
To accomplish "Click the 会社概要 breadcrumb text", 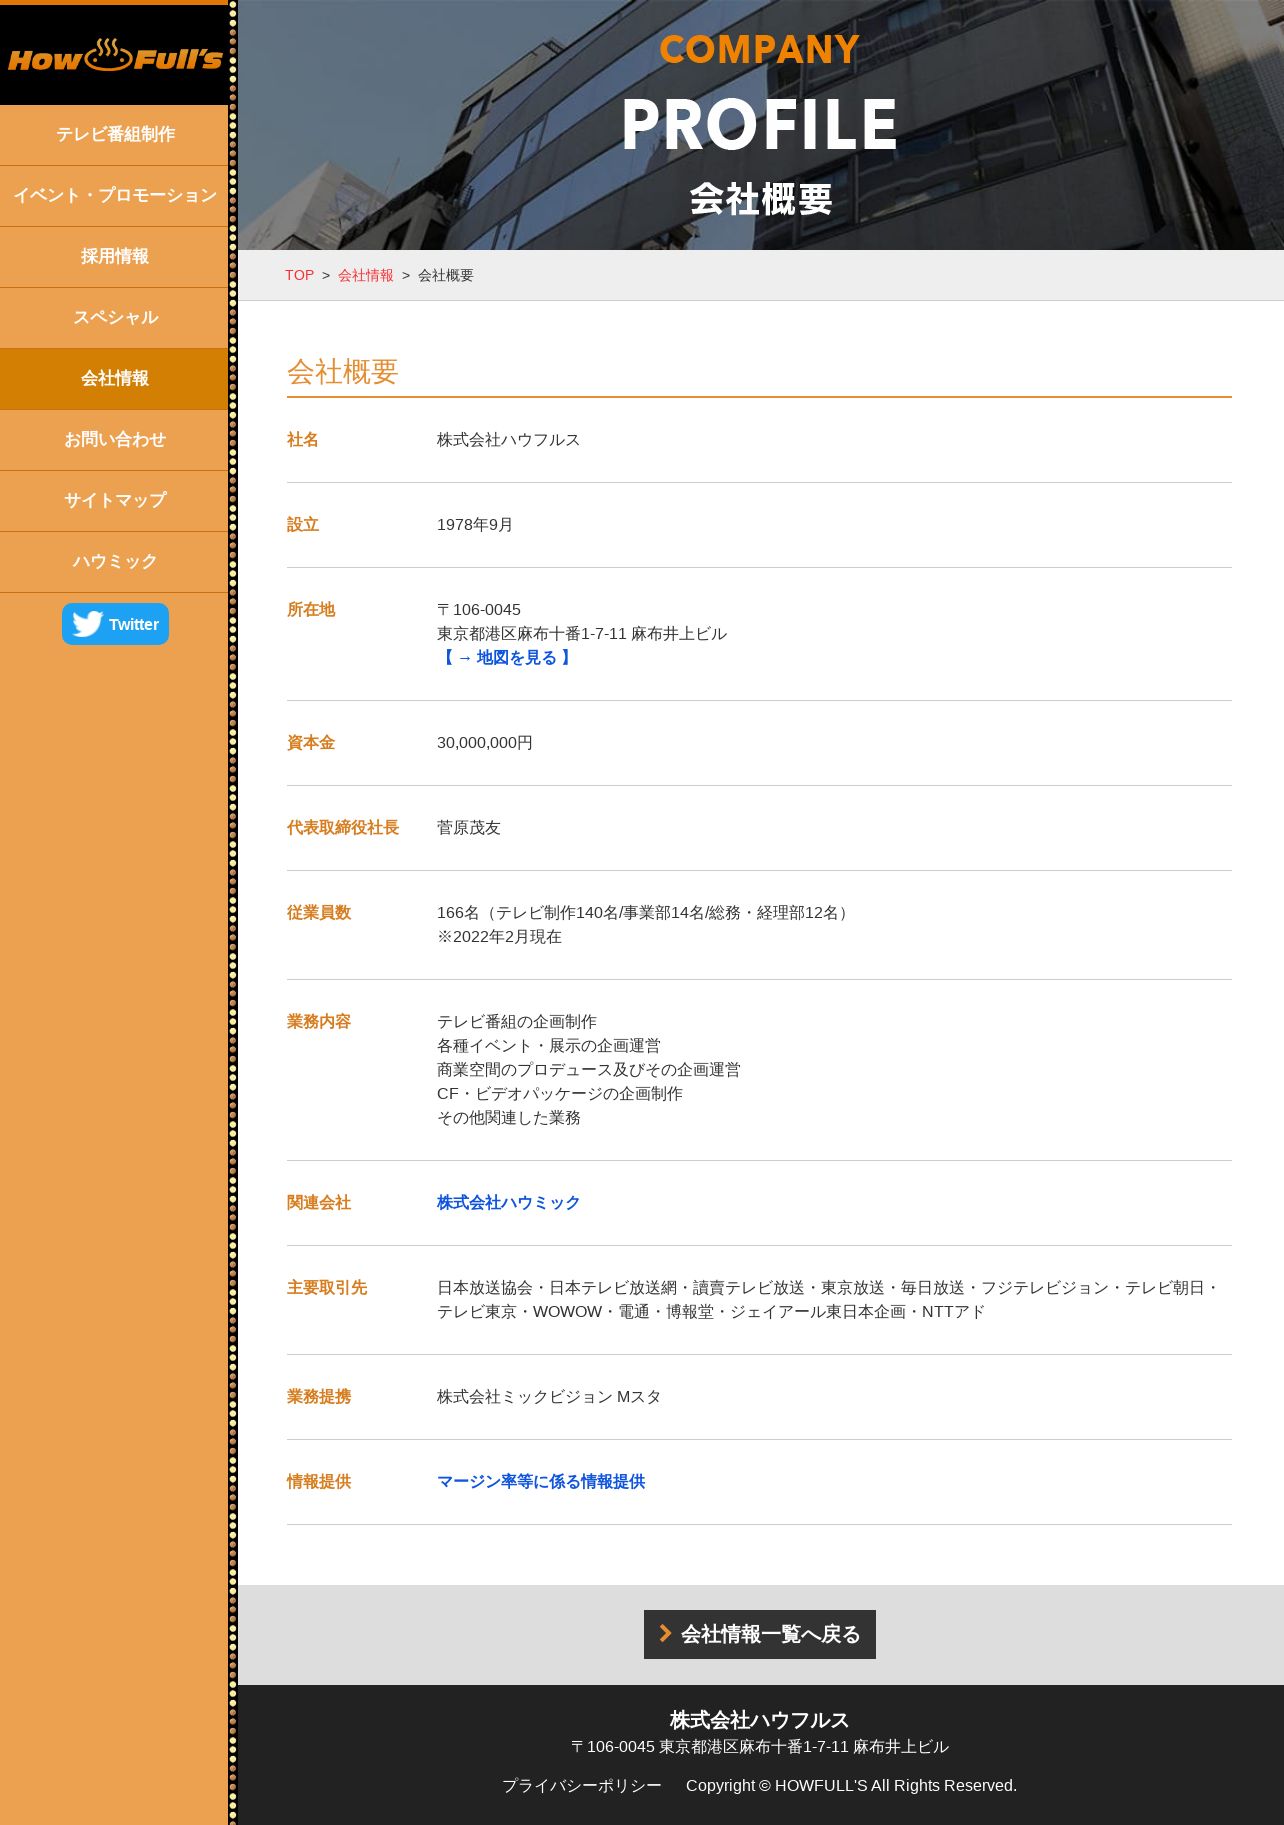I will [x=446, y=275].
